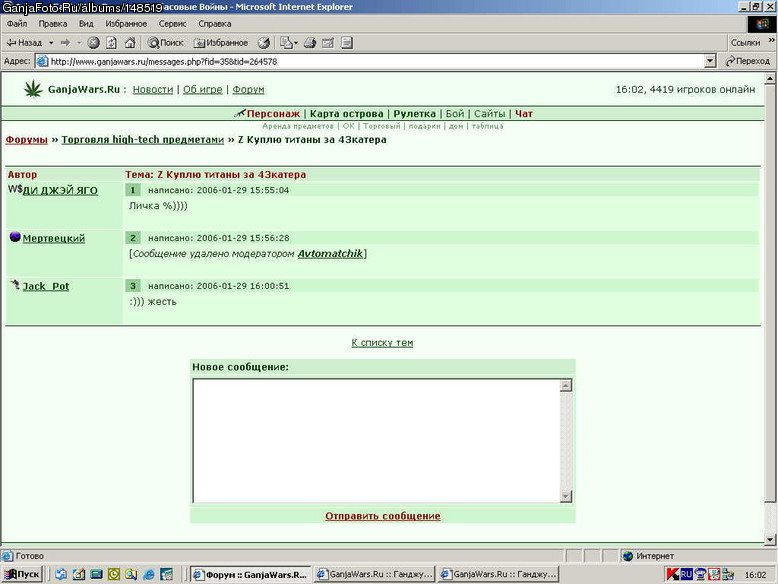
Task: Go to Форумы breadcrumb link
Action: (26, 139)
